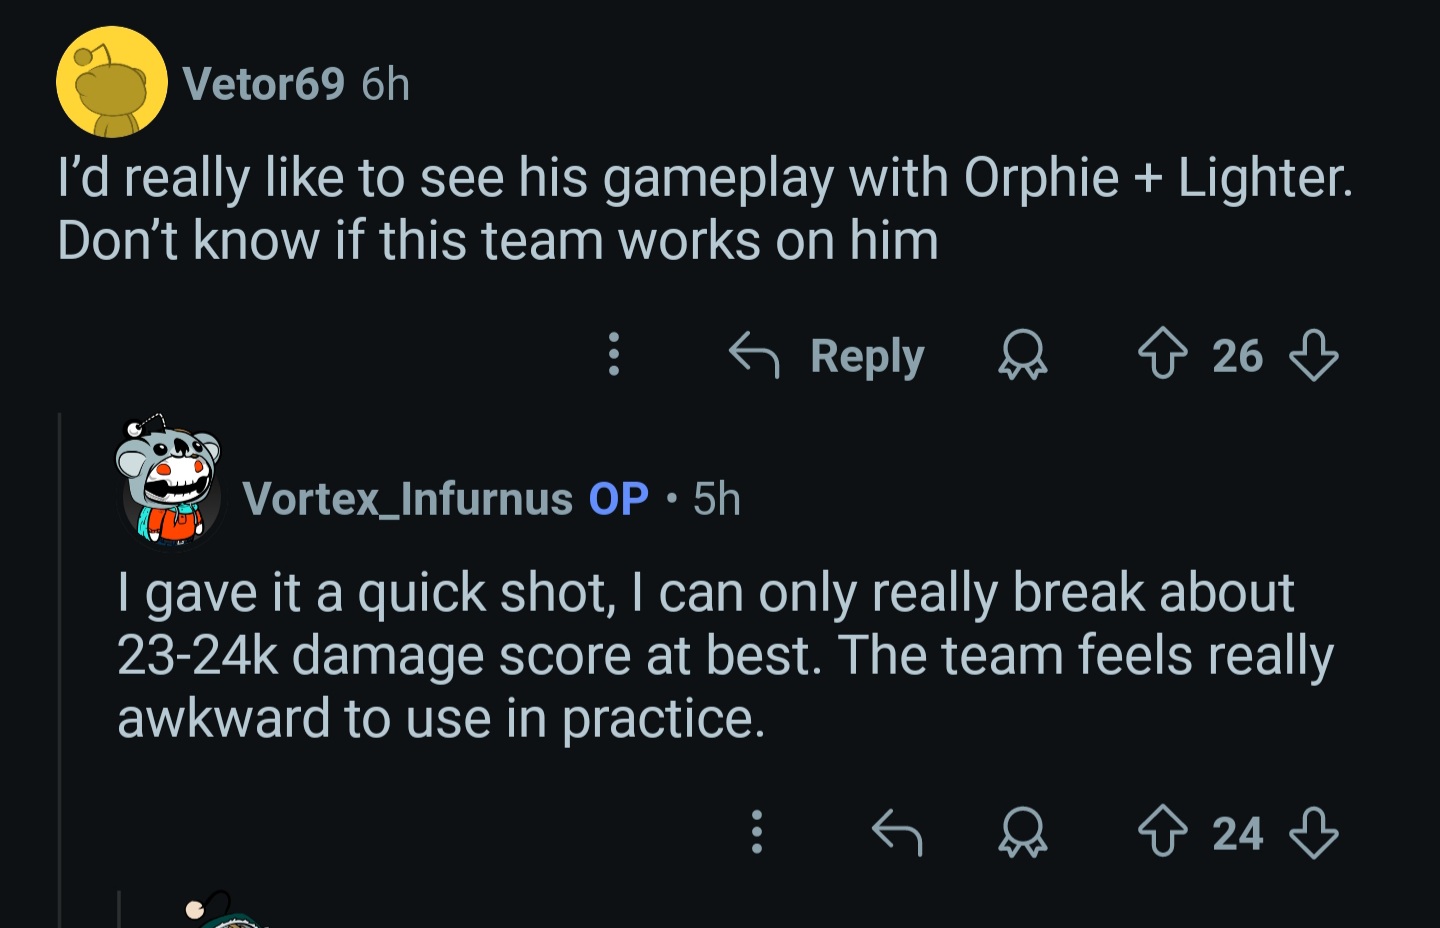Tap Vortex_Infurnus's avatar picture

click(x=169, y=484)
